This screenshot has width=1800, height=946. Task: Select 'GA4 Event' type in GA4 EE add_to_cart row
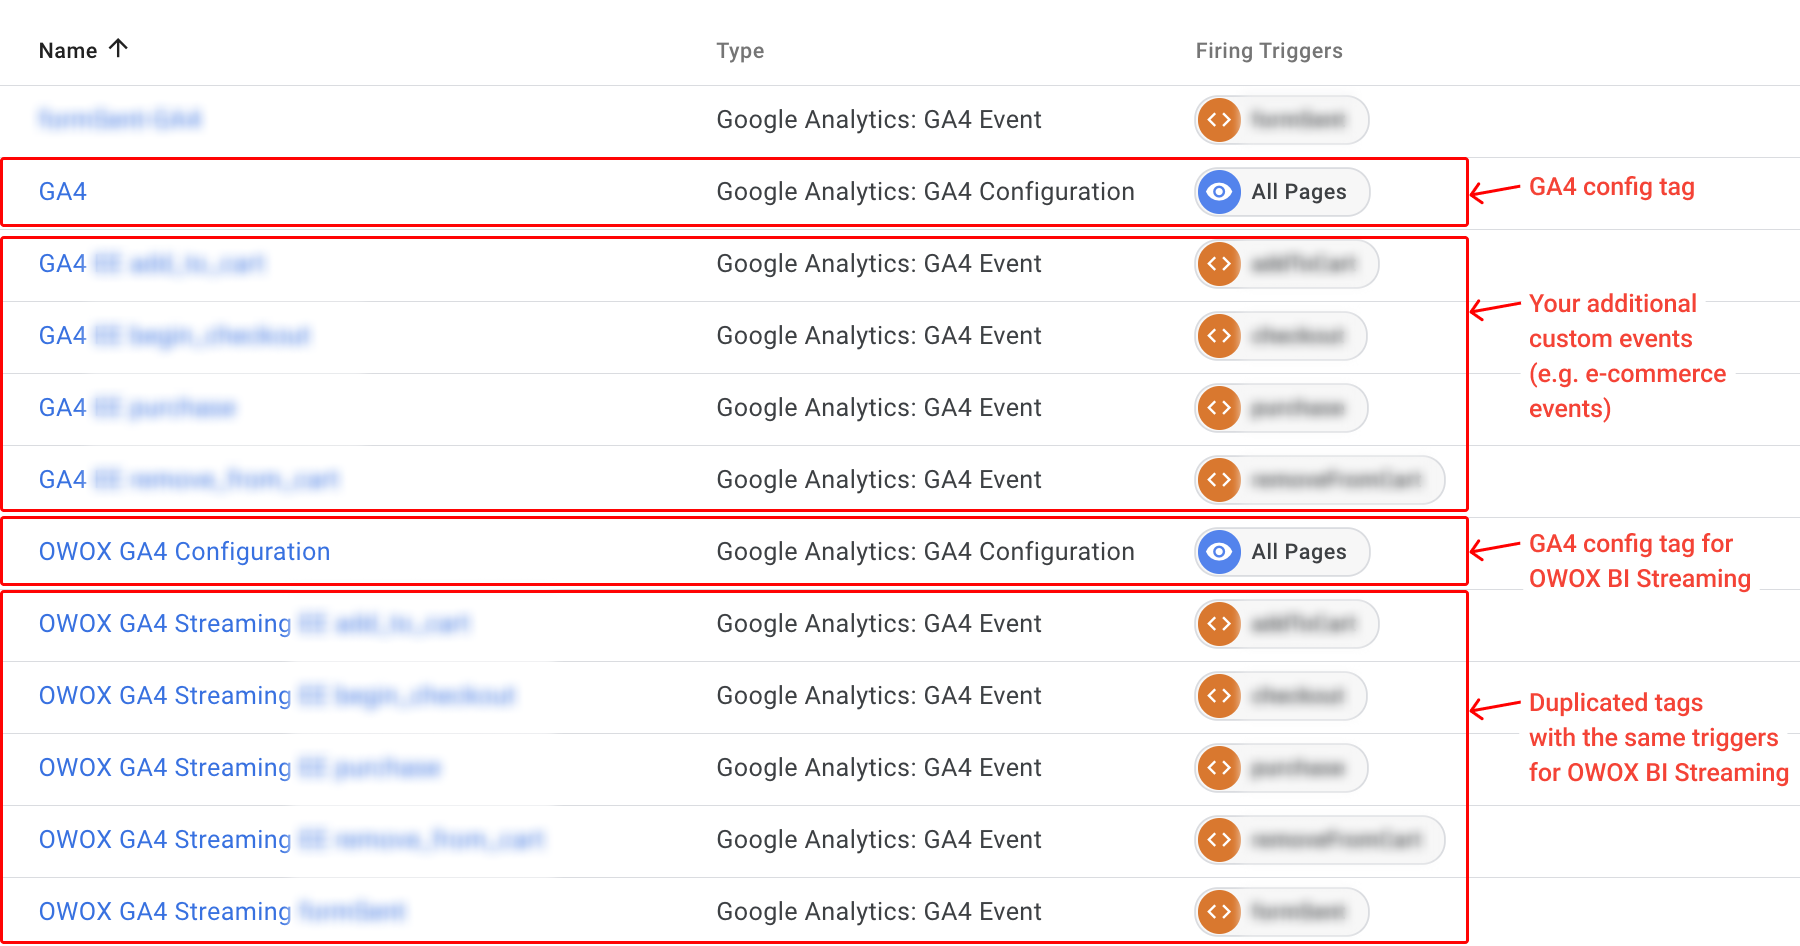tap(879, 264)
